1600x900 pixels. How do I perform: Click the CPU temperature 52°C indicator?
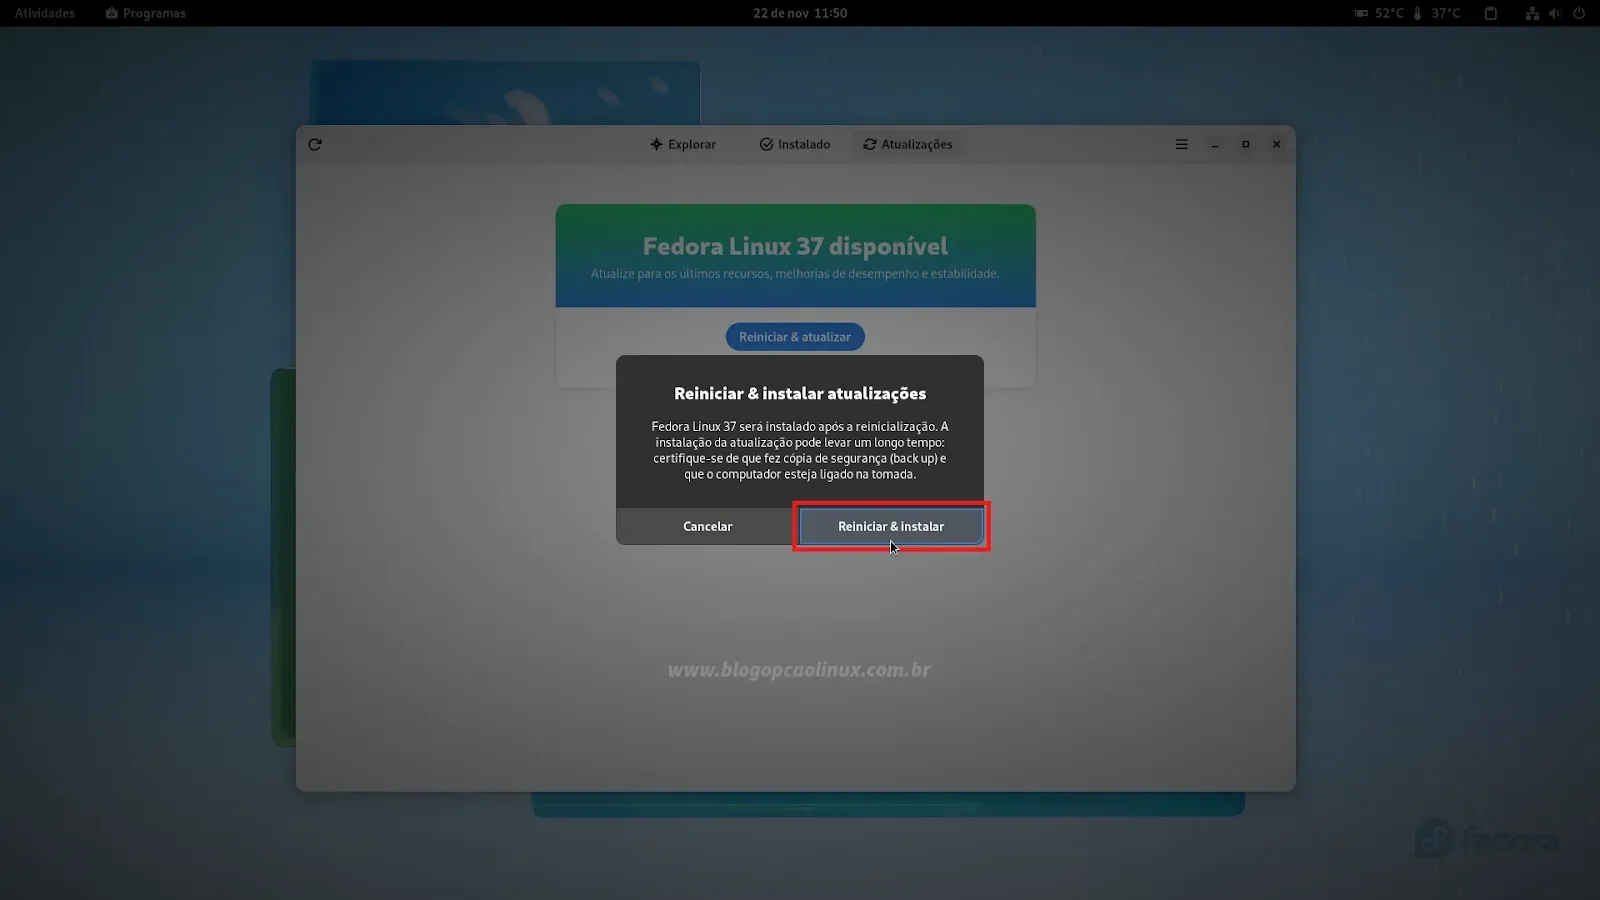click(1379, 13)
